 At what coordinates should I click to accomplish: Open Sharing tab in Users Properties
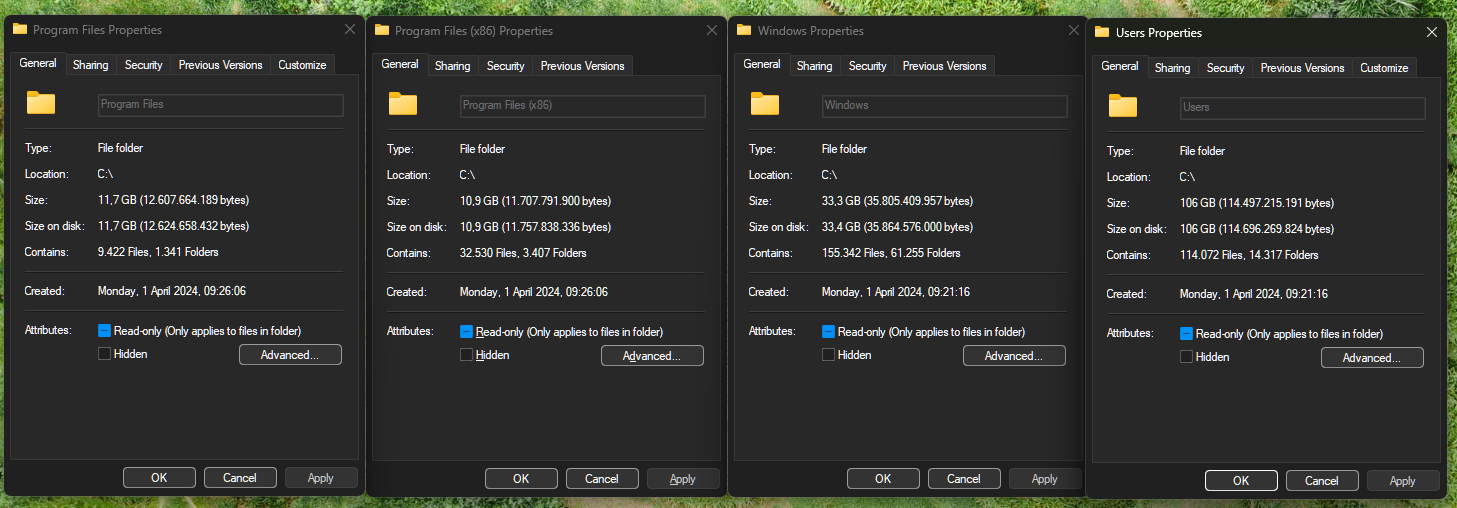[x=1172, y=68]
